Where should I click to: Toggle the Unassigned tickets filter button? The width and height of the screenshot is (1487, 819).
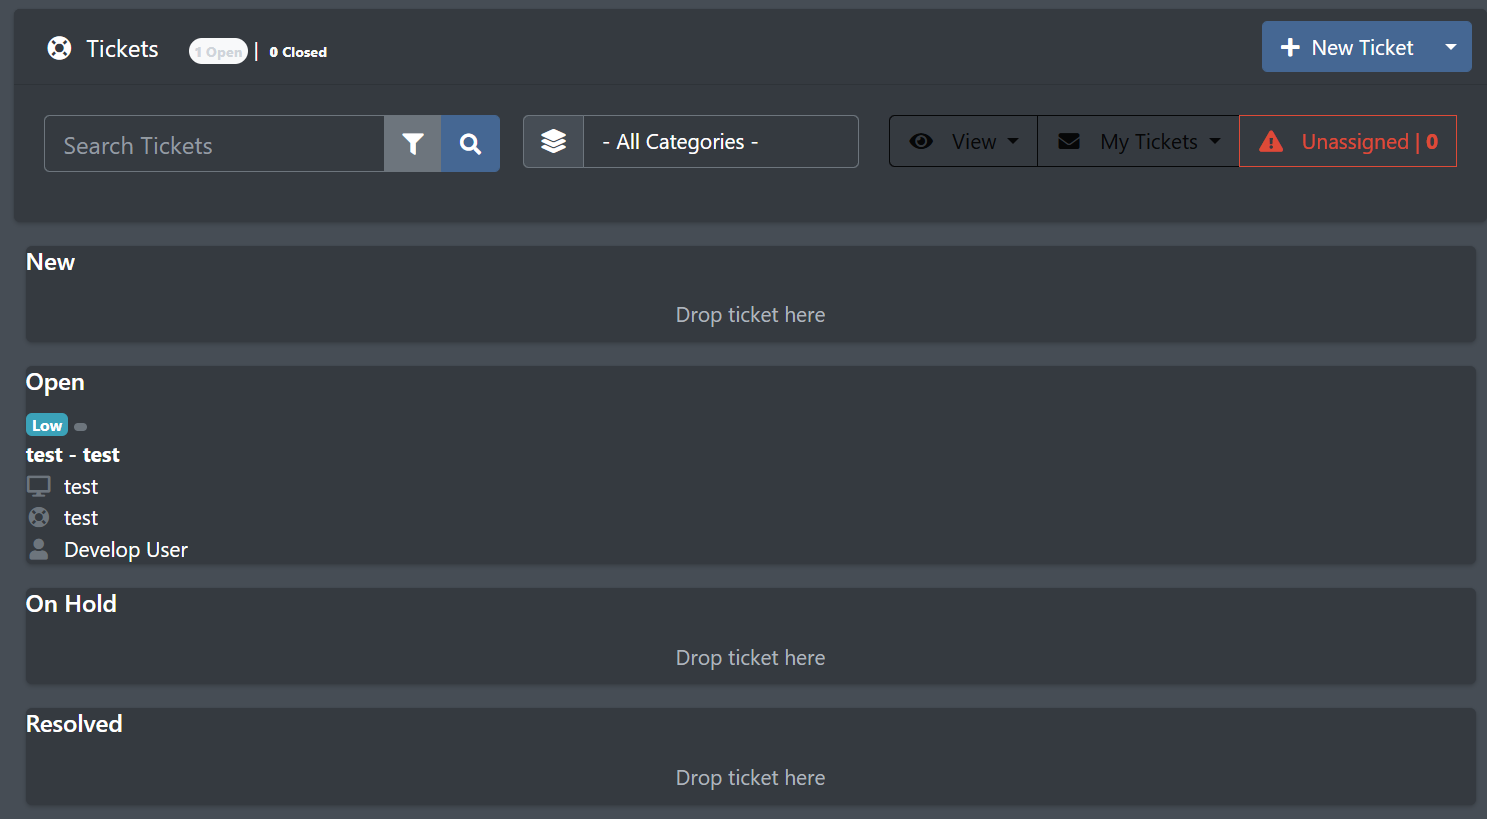tap(1348, 141)
